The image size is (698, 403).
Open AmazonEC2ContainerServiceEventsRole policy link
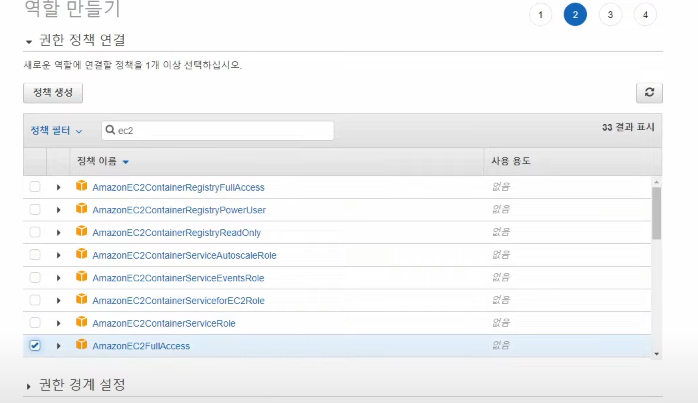click(x=178, y=278)
